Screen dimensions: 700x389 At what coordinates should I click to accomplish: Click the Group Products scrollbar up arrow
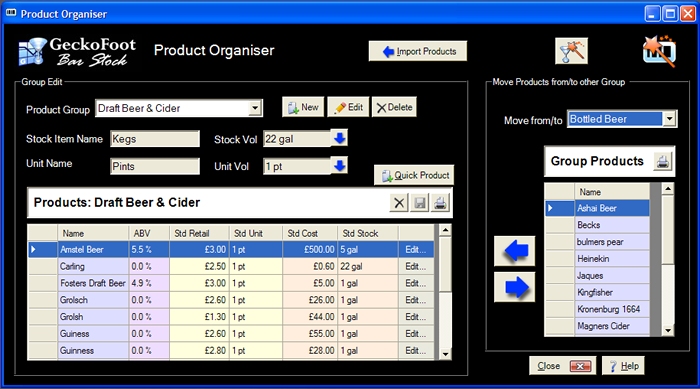click(668, 189)
